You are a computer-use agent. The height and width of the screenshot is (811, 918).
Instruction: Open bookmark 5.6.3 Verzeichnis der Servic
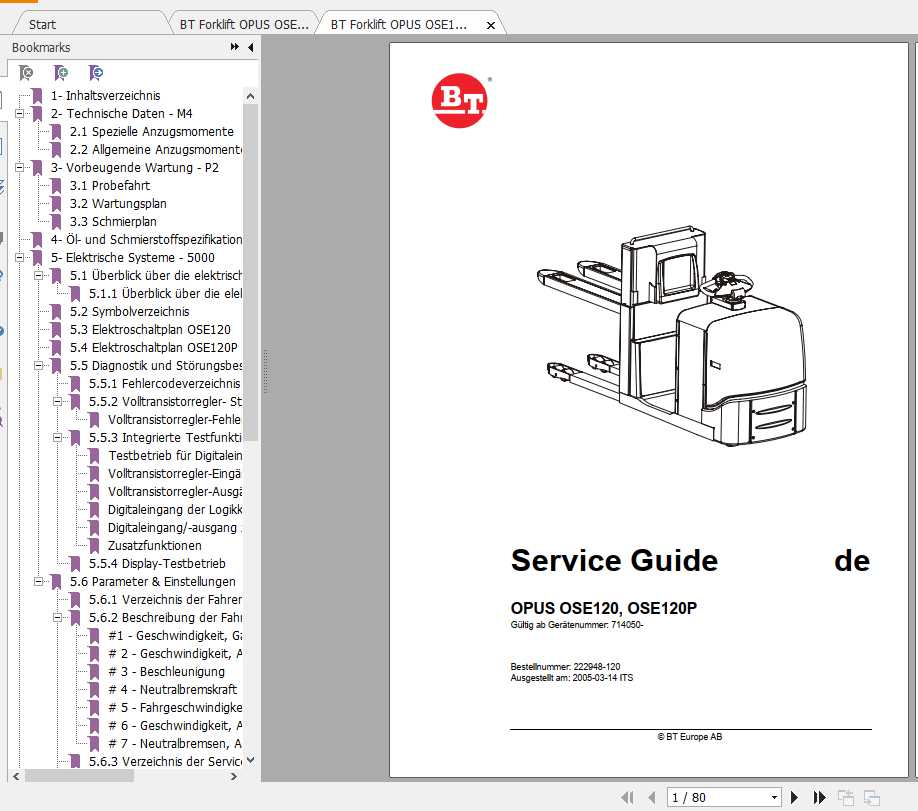pyautogui.click(x=166, y=762)
